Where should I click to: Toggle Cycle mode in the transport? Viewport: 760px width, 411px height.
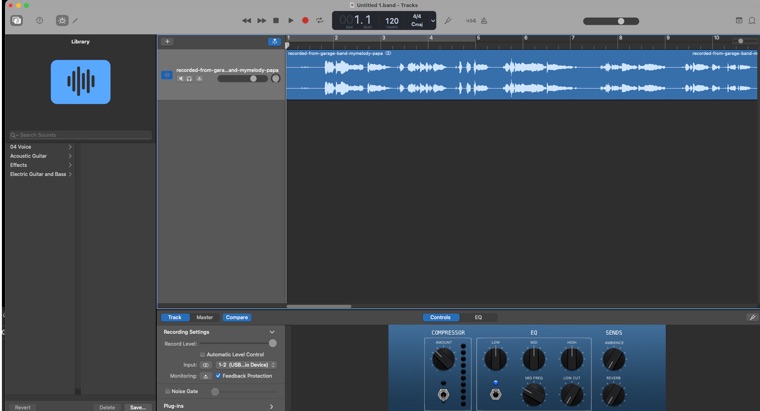pos(319,20)
